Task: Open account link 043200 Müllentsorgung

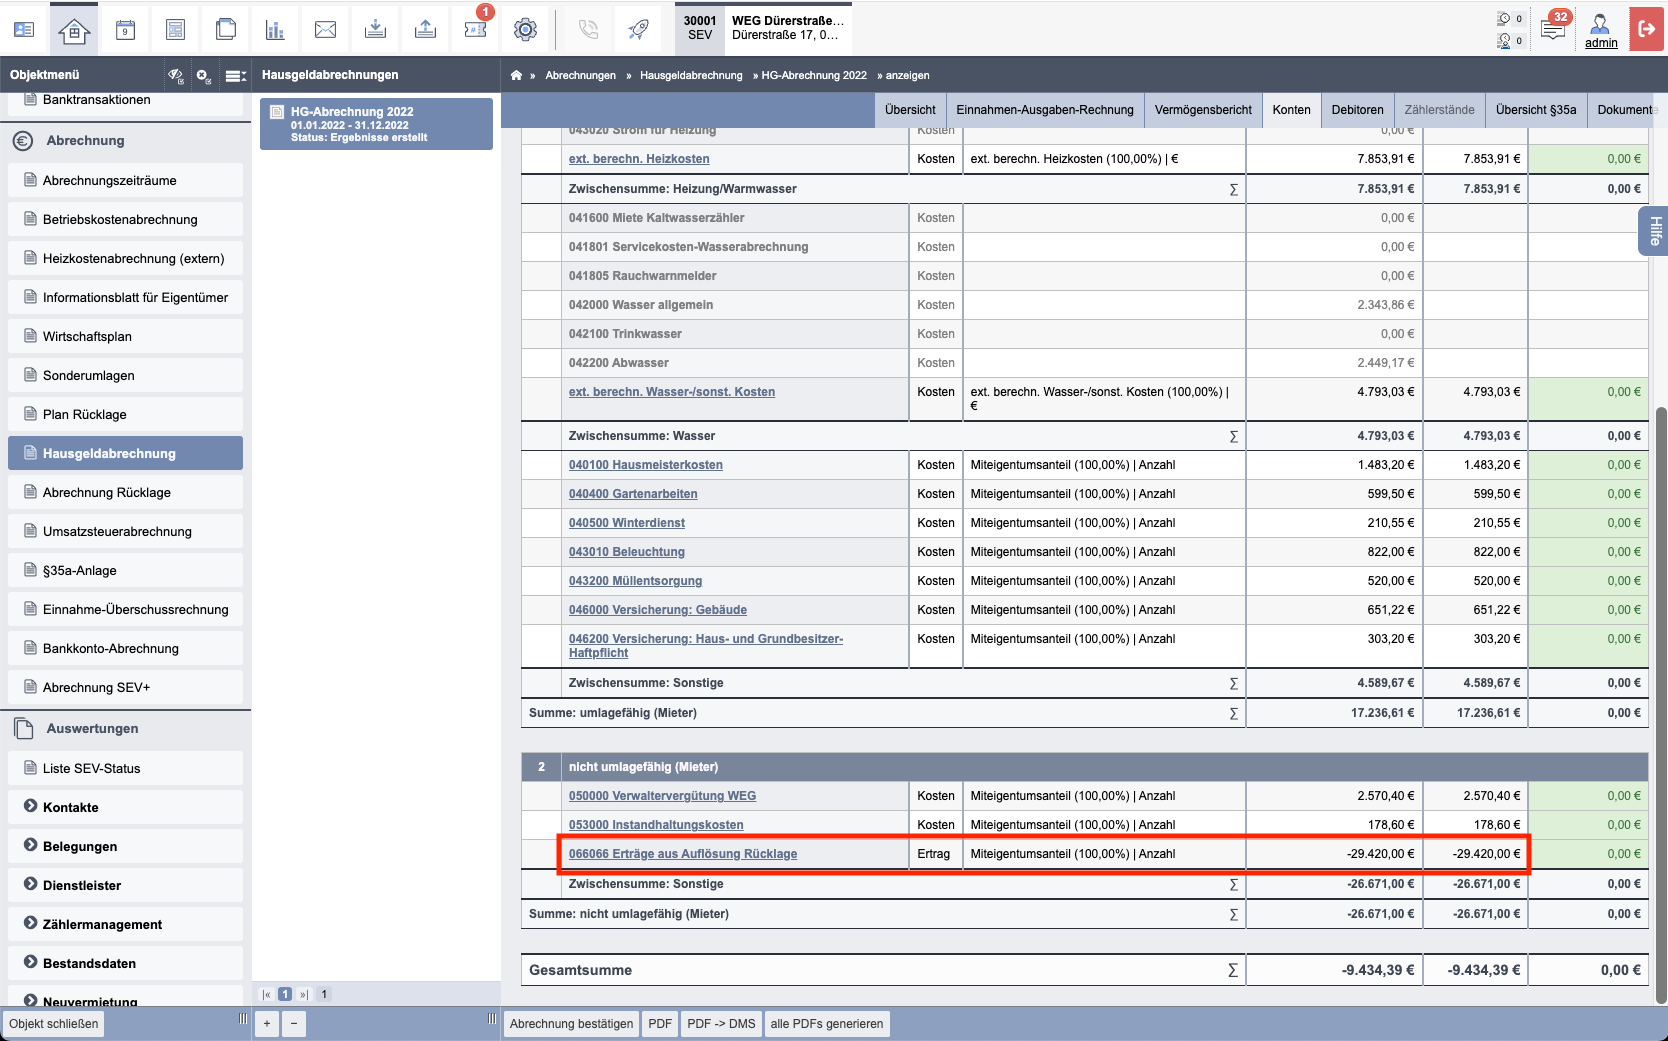Action: pos(635,581)
